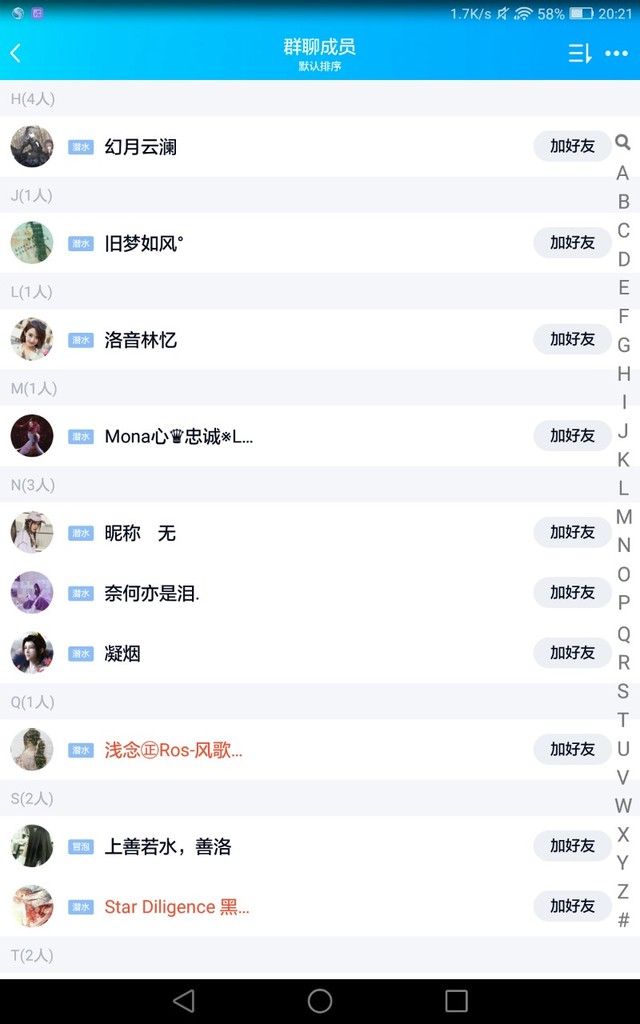
Task: Add 幻月云澜 as a friend
Action: 572,146
